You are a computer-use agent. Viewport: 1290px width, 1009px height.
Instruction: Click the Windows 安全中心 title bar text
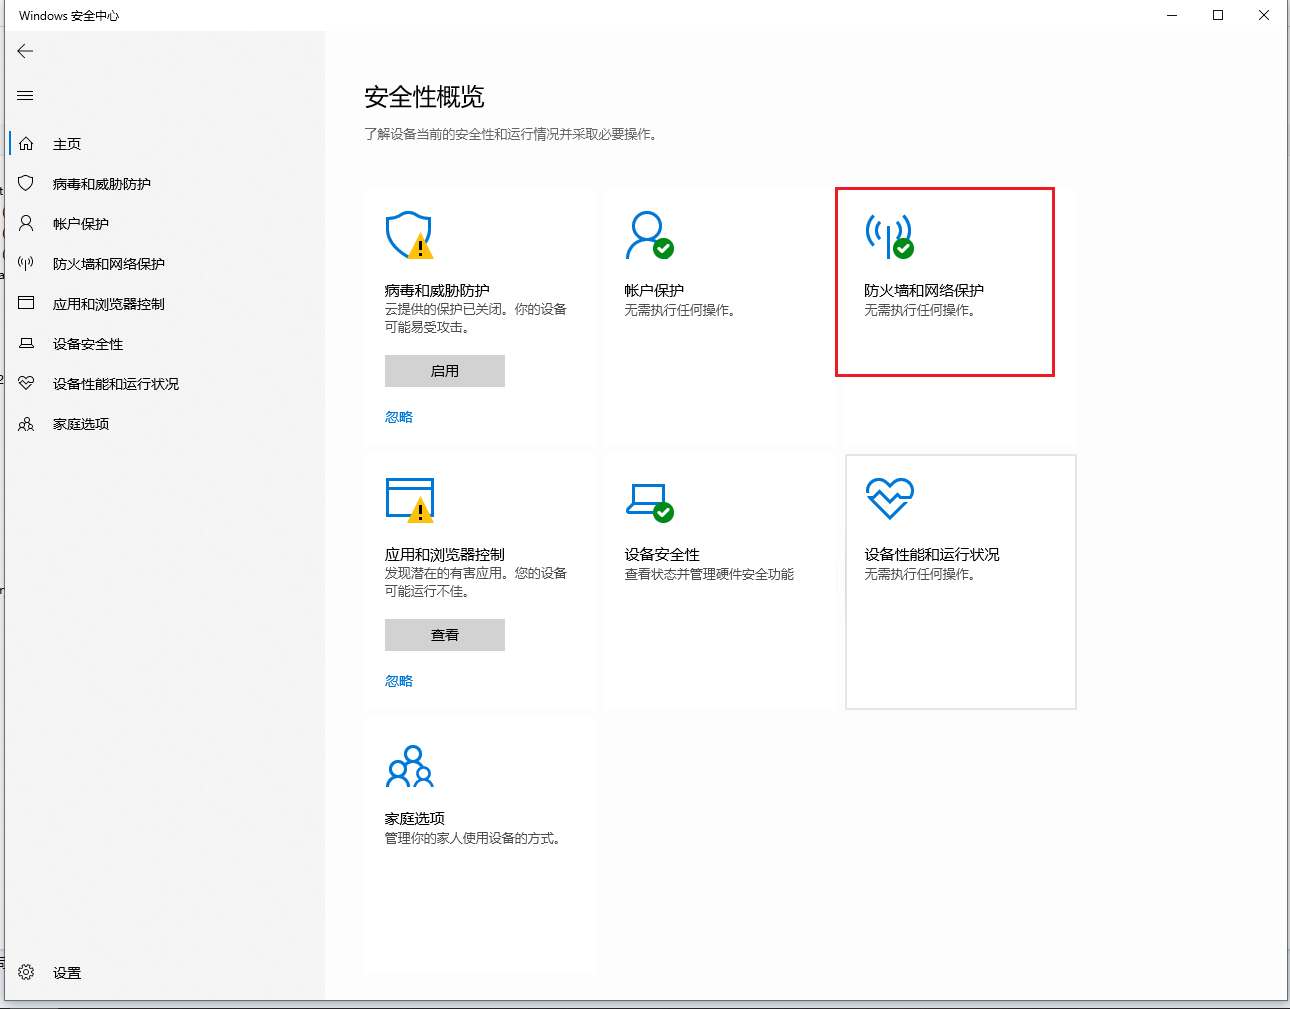click(x=69, y=16)
